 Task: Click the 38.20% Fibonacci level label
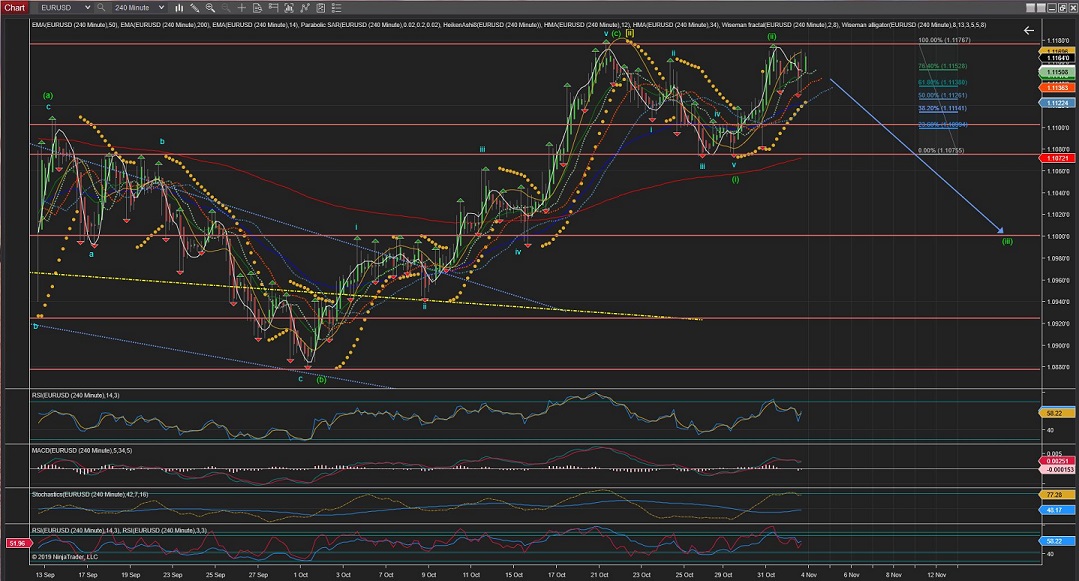click(942, 108)
